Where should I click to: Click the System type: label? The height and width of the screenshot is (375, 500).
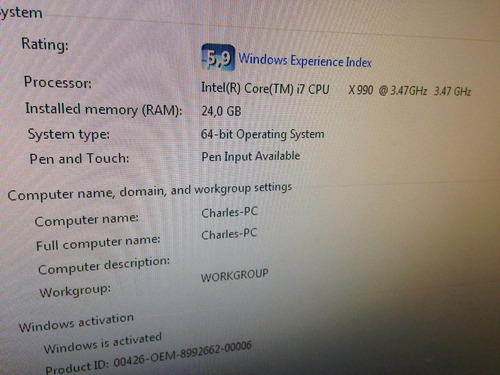pos(69,134)
